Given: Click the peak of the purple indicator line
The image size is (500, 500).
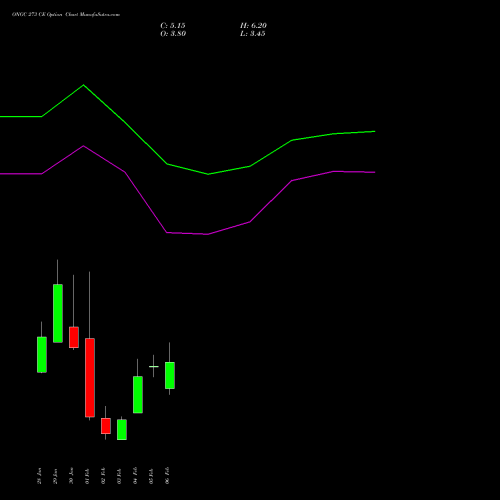Looking at the screenshot, I should (x=83, y=146).
